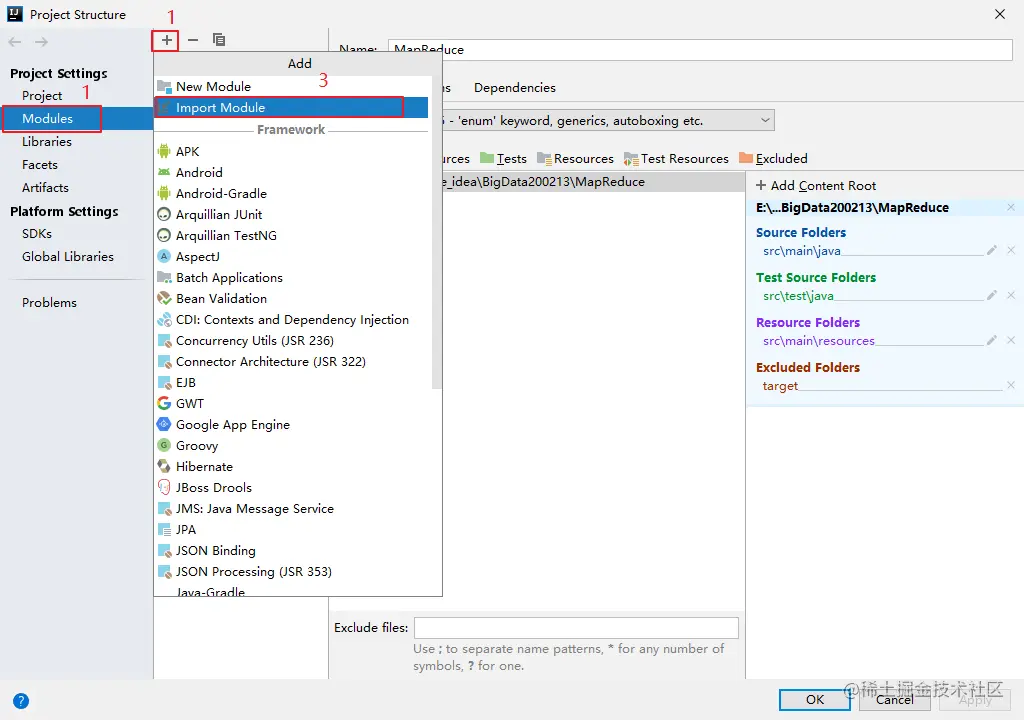
Task: Remove the MapReduce content root
Action: pos(1011,208)
